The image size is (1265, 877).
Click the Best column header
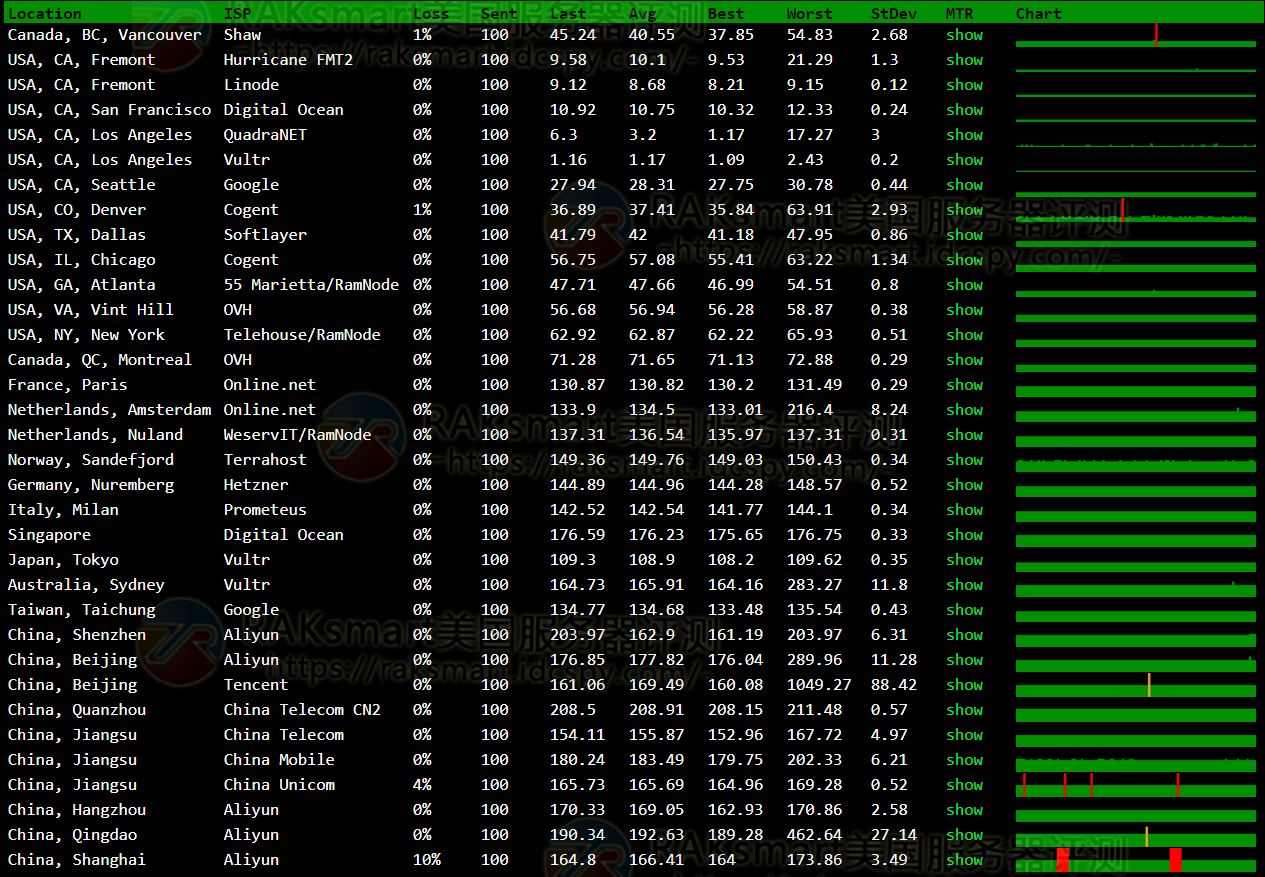pos(726,13)
